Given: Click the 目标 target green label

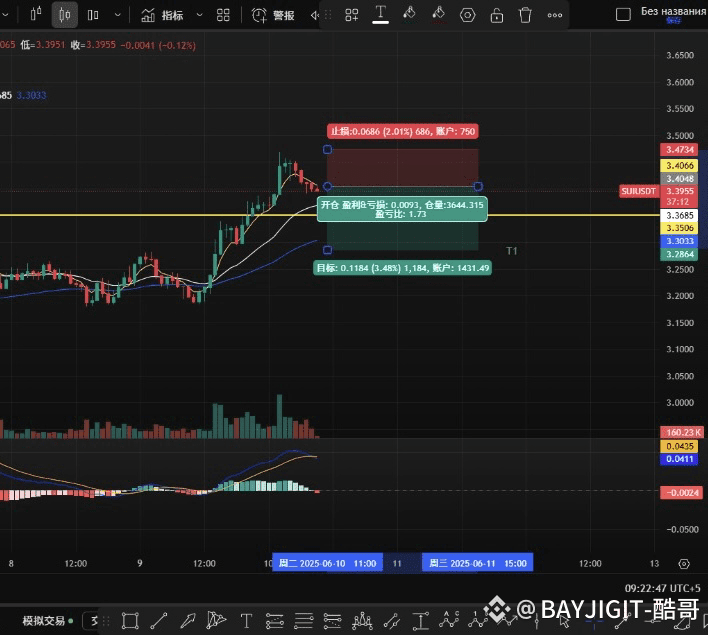Looking at the screenshot, I should (402, 268).
